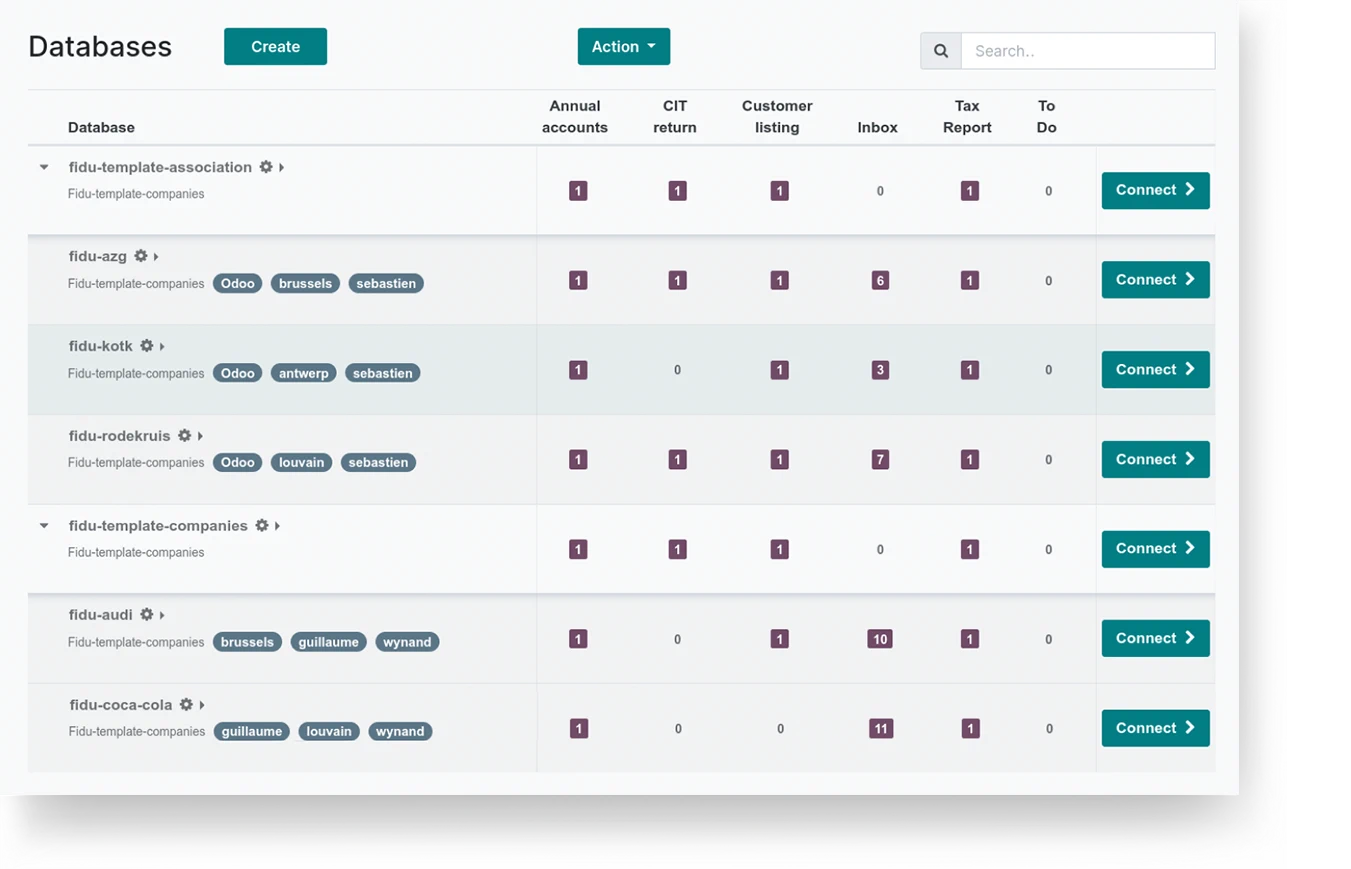Expand arrow next to fidu-azg gear
Viewport: 1351px width, 869px height.
pos(157,256)
